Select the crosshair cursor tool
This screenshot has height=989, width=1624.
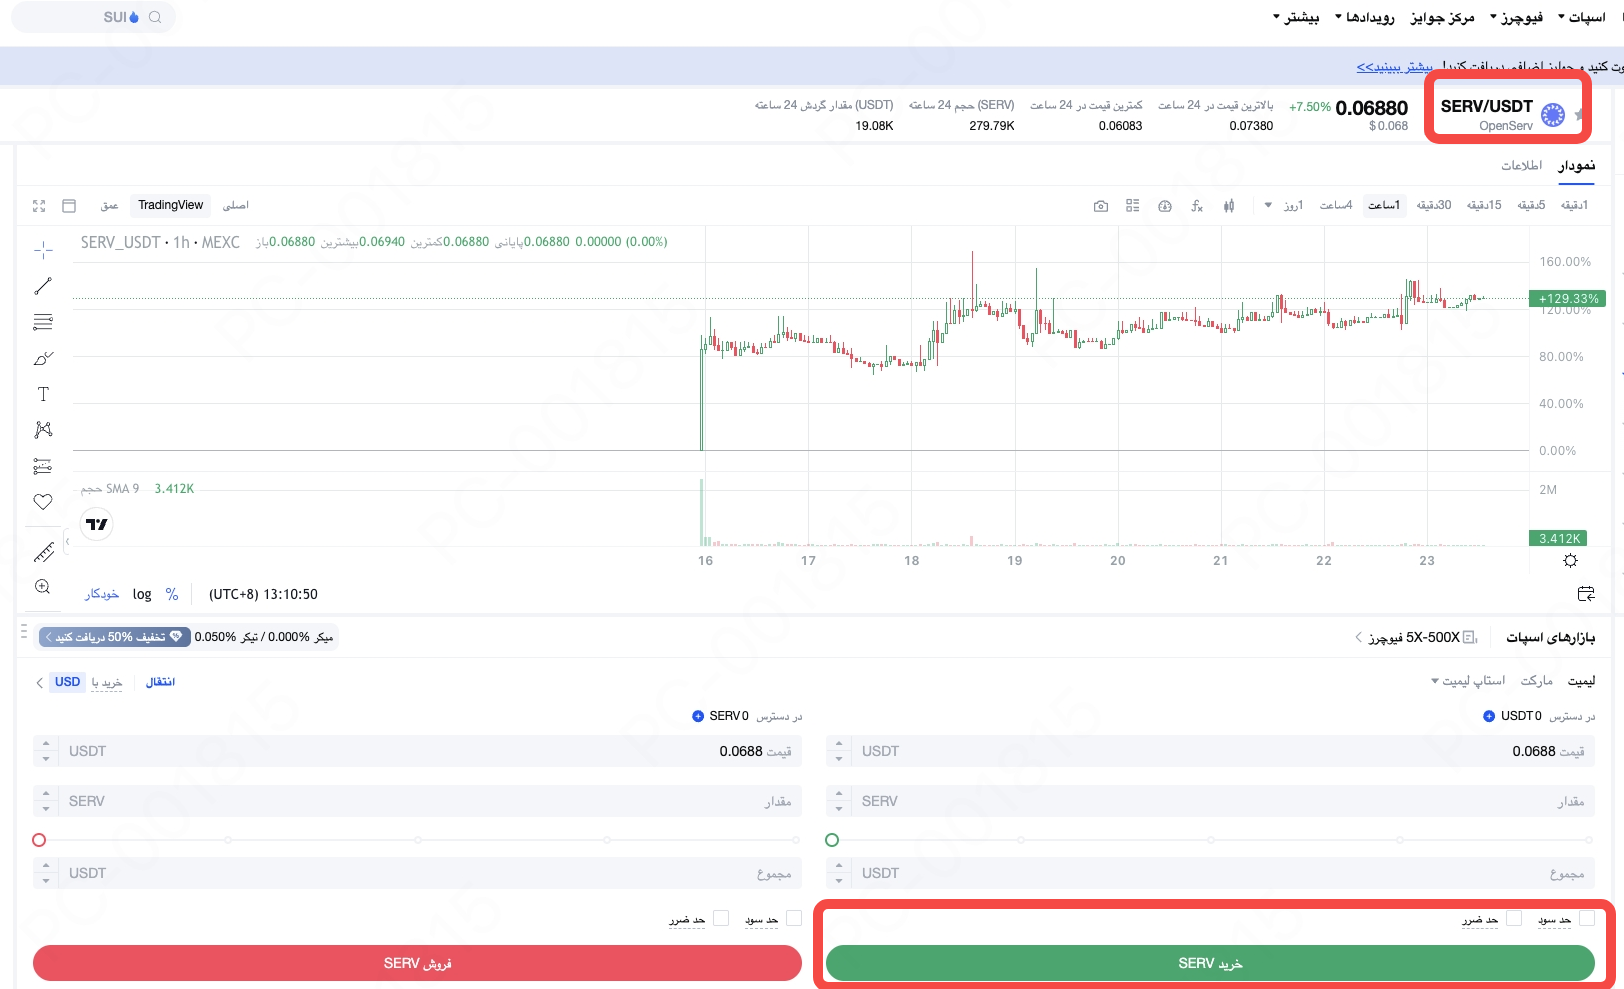(43, 250)
